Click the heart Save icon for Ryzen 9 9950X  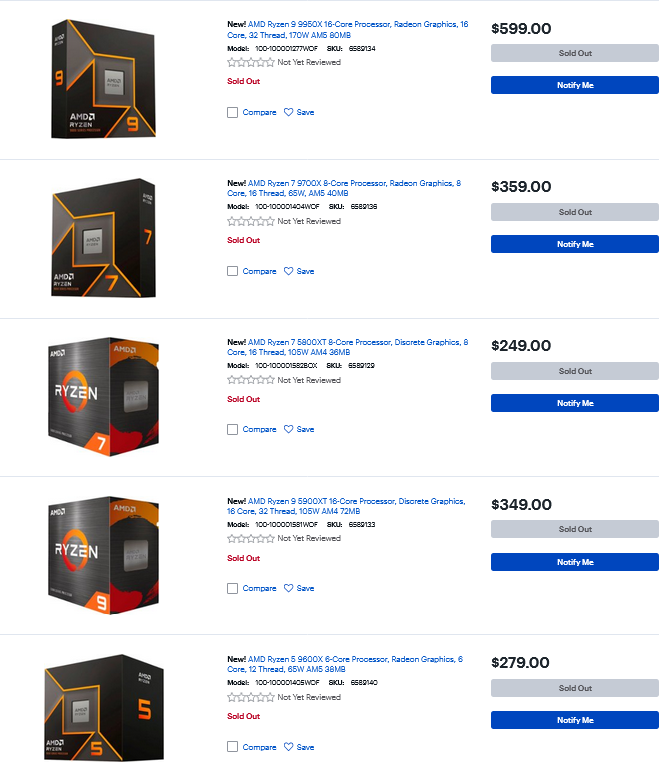[289, 112]
